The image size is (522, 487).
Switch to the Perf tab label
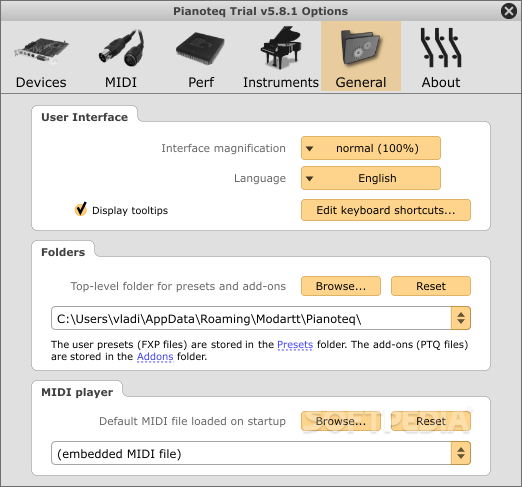pos(201,82)
